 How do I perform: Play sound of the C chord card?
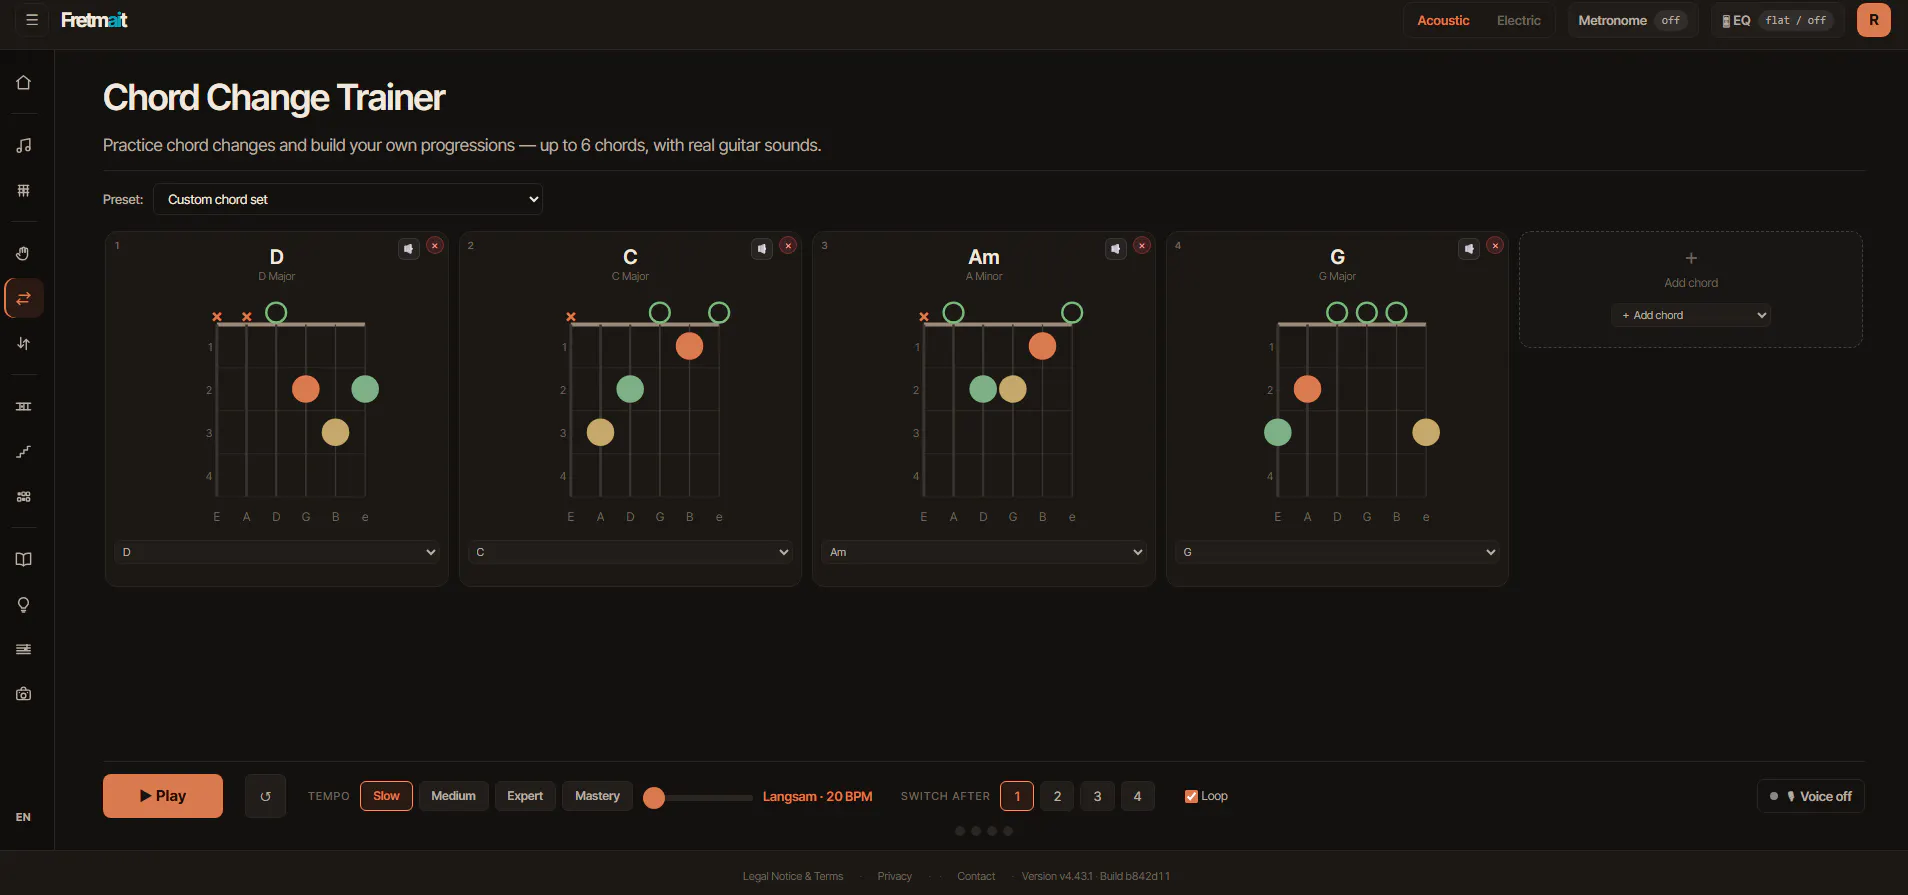tap(762, 248)
